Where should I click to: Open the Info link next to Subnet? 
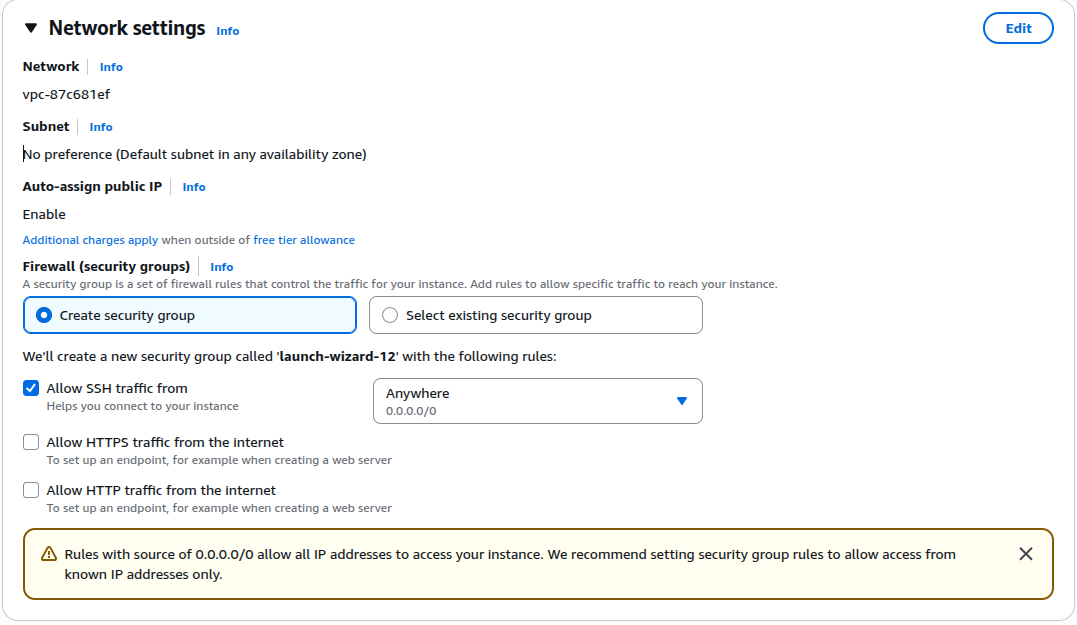click(x=101, y=127)
